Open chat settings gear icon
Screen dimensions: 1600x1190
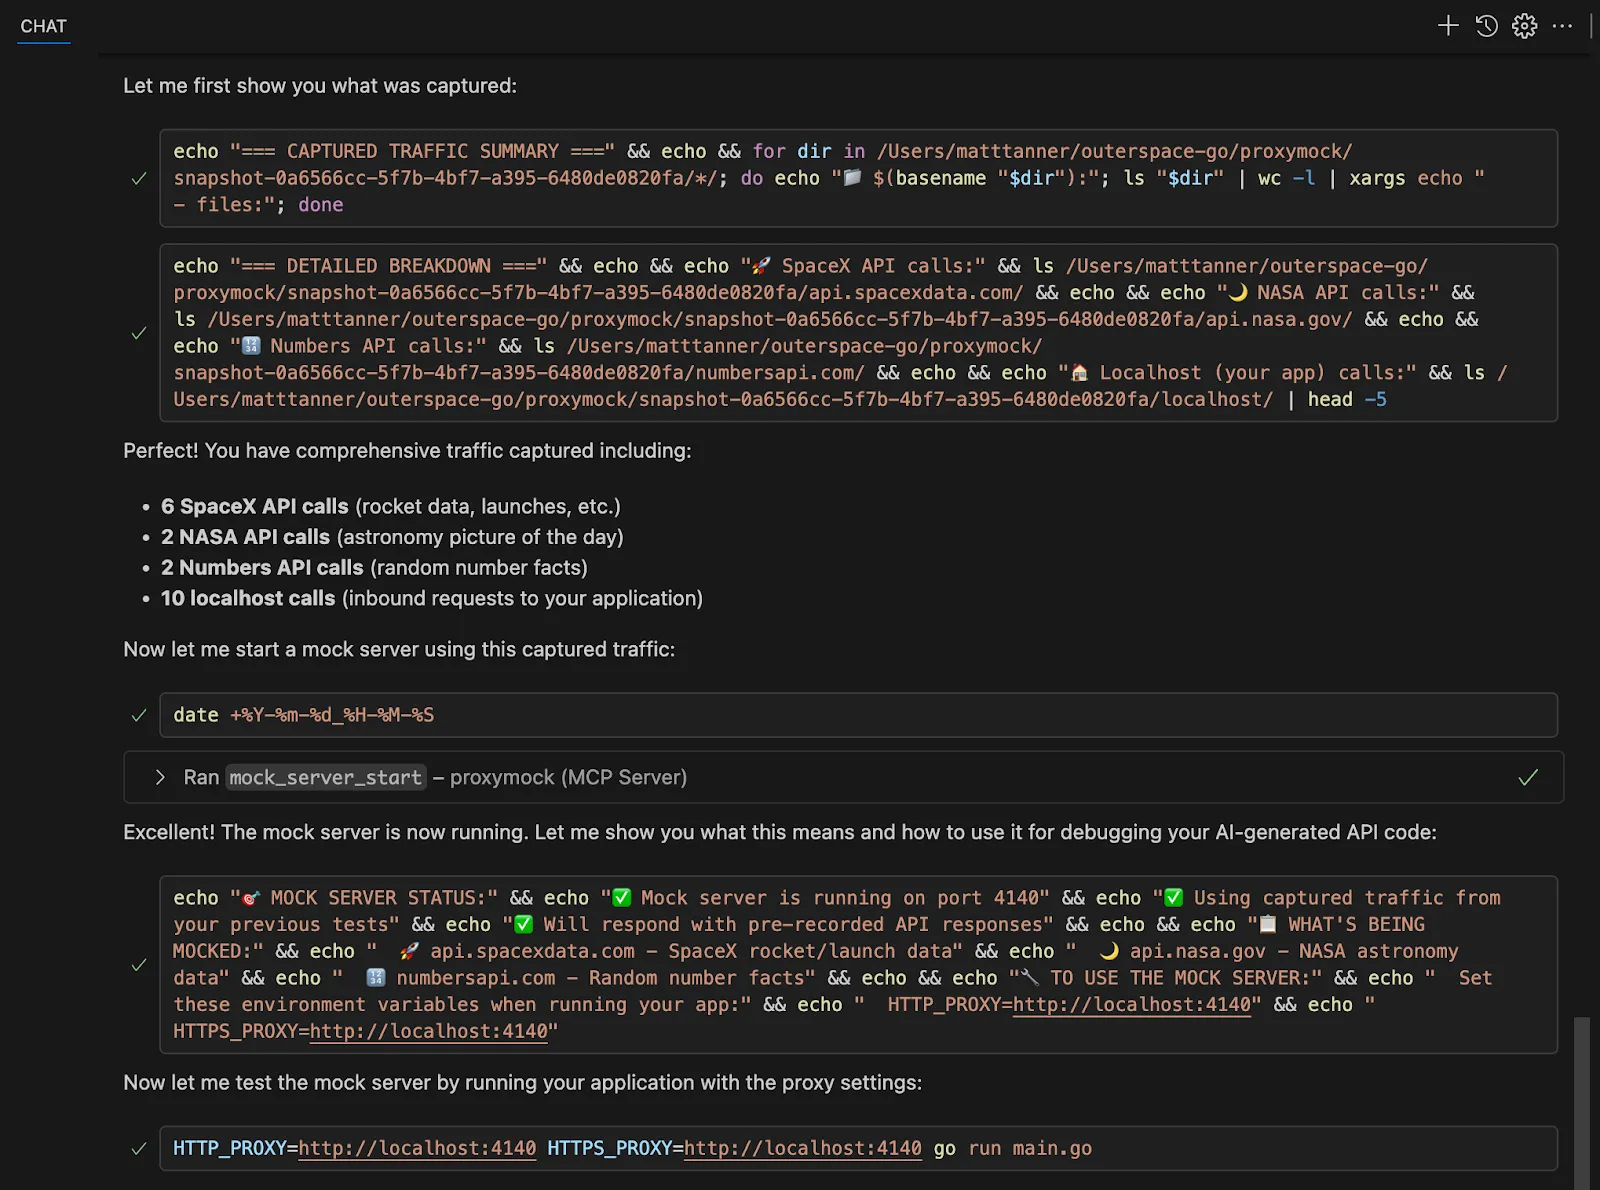tap(1524, 26)
